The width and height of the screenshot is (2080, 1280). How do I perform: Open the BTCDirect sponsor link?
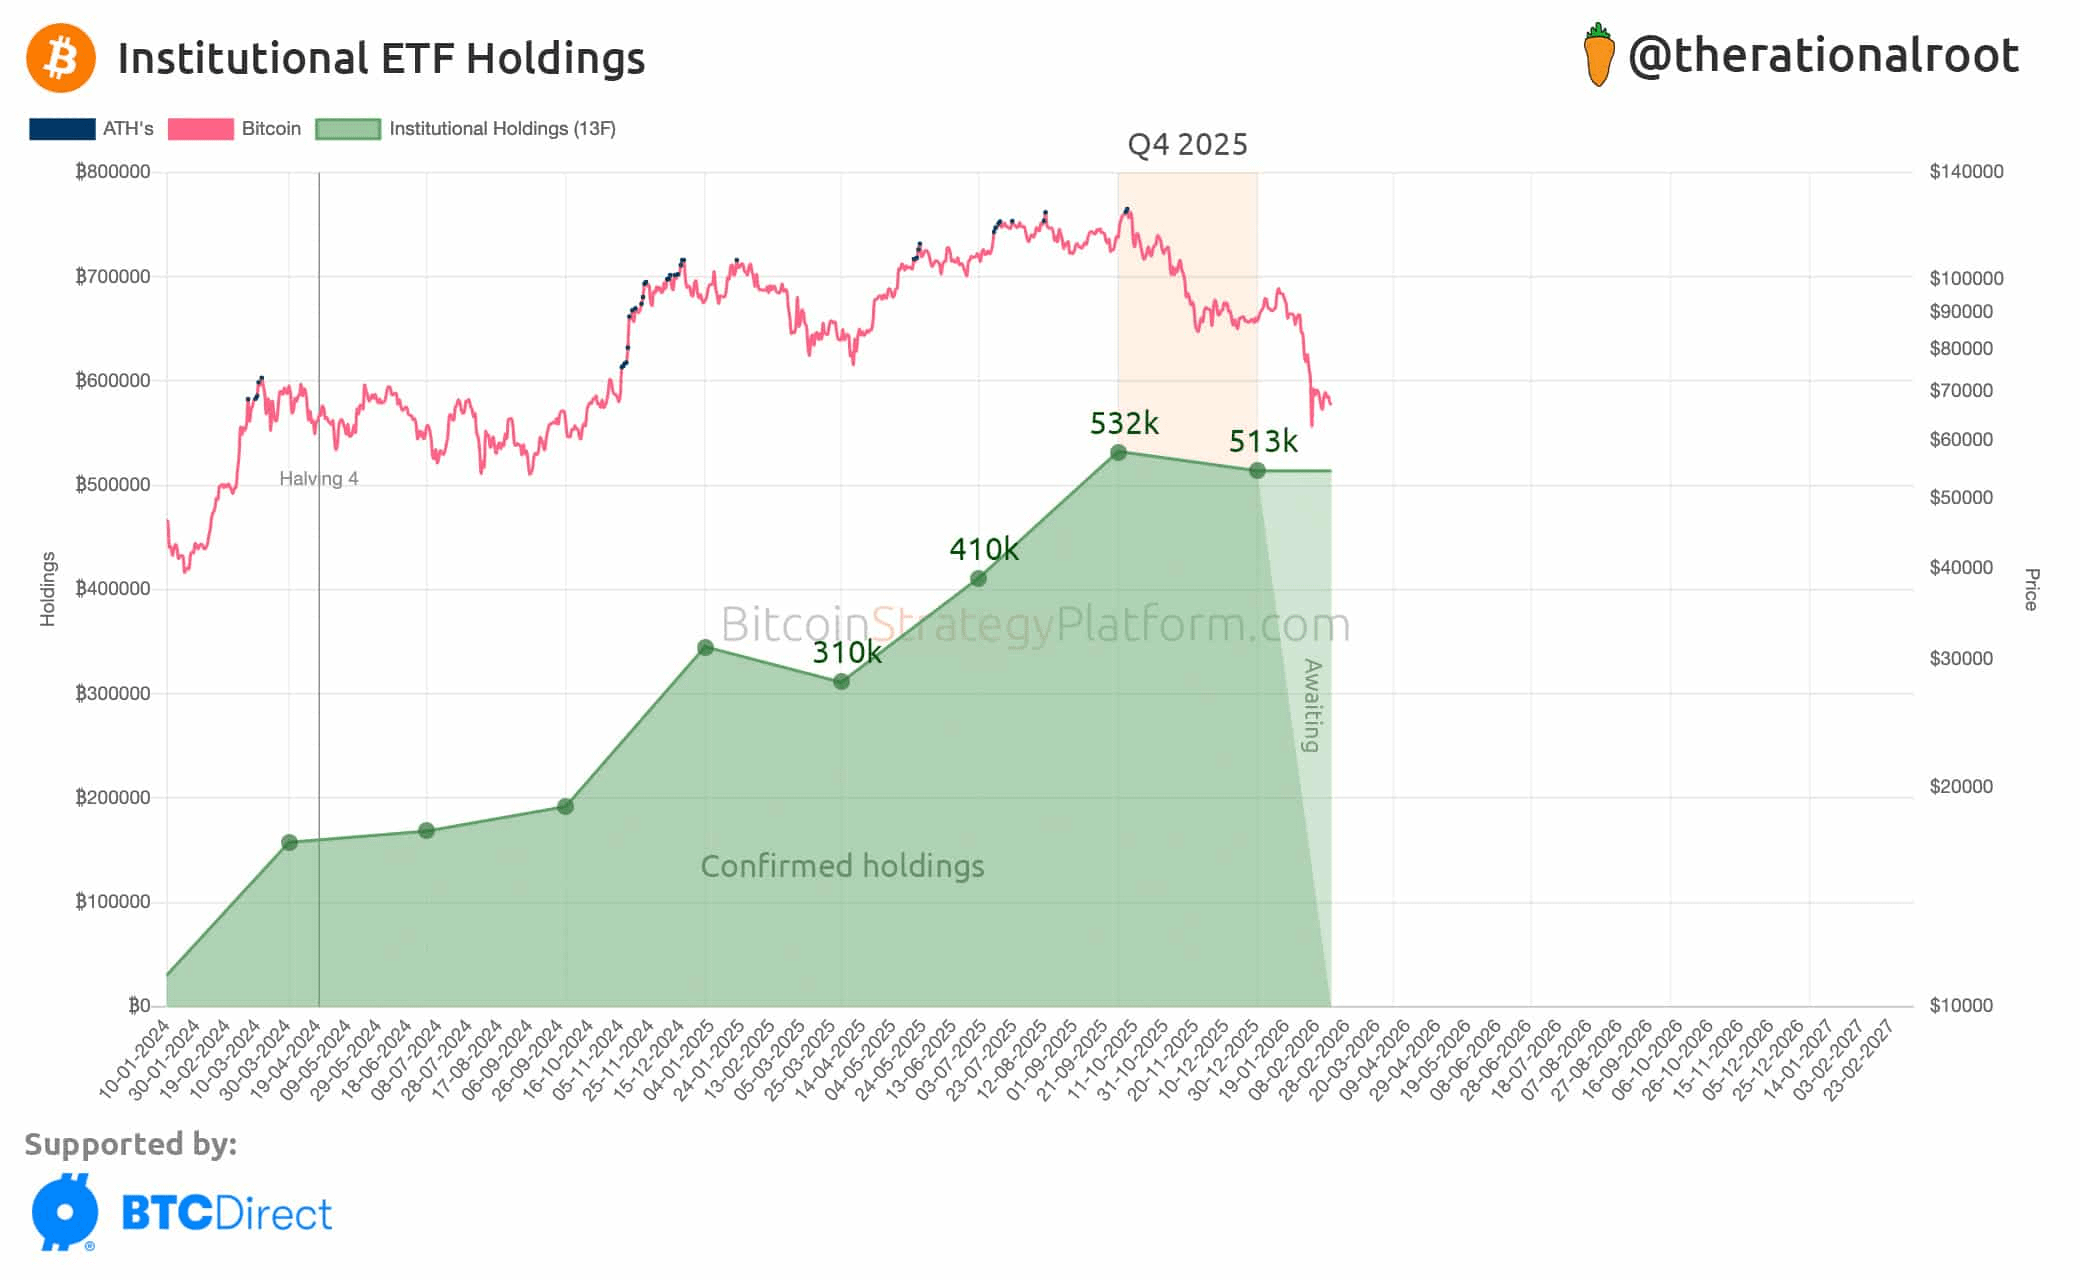(226, 1214)
